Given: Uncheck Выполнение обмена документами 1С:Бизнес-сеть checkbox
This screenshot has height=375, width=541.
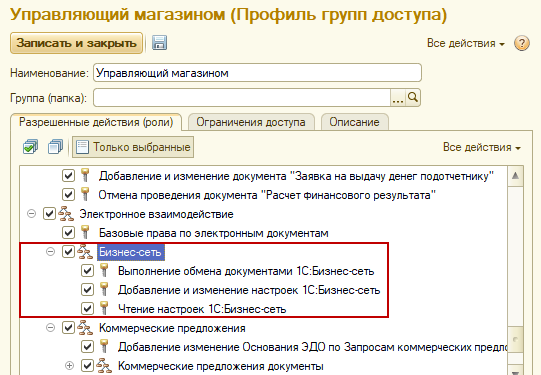Looking at the screenshot, I should pyautogui.click(x=87, y=271).
